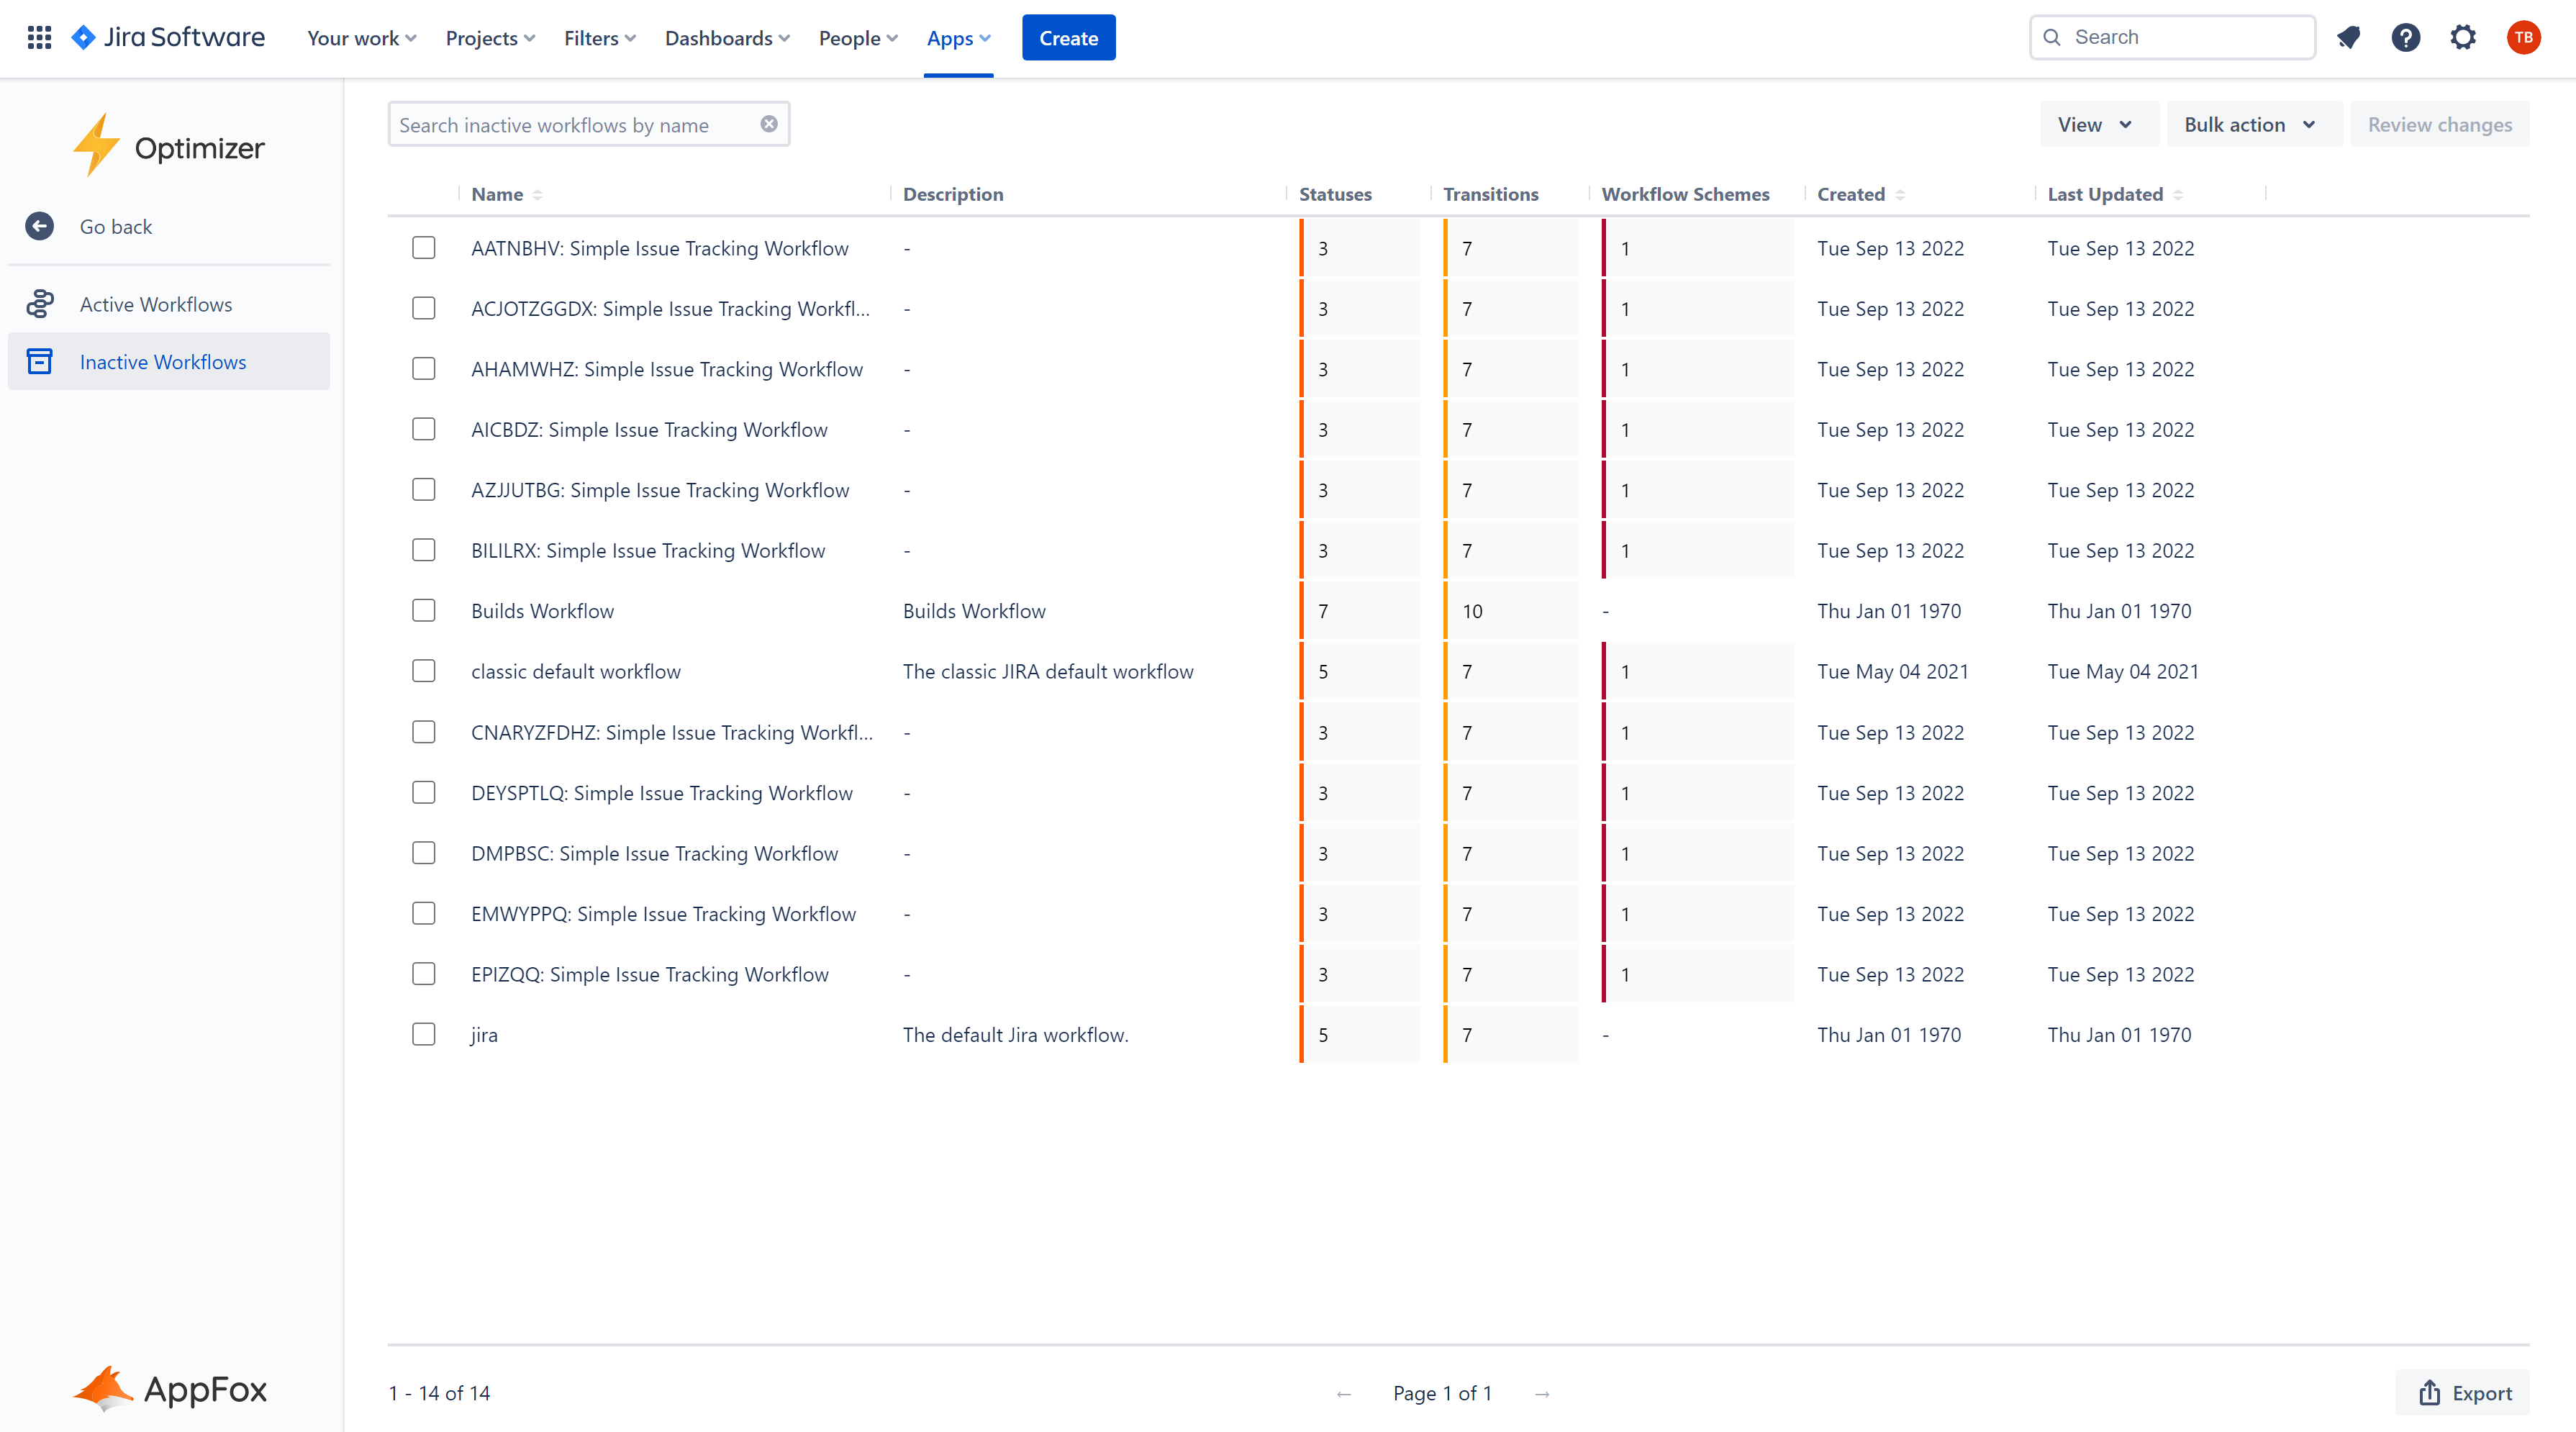Click the TB user avatar
Viewport: 2576px width, 1432px height.
(x=2523, y=38)
